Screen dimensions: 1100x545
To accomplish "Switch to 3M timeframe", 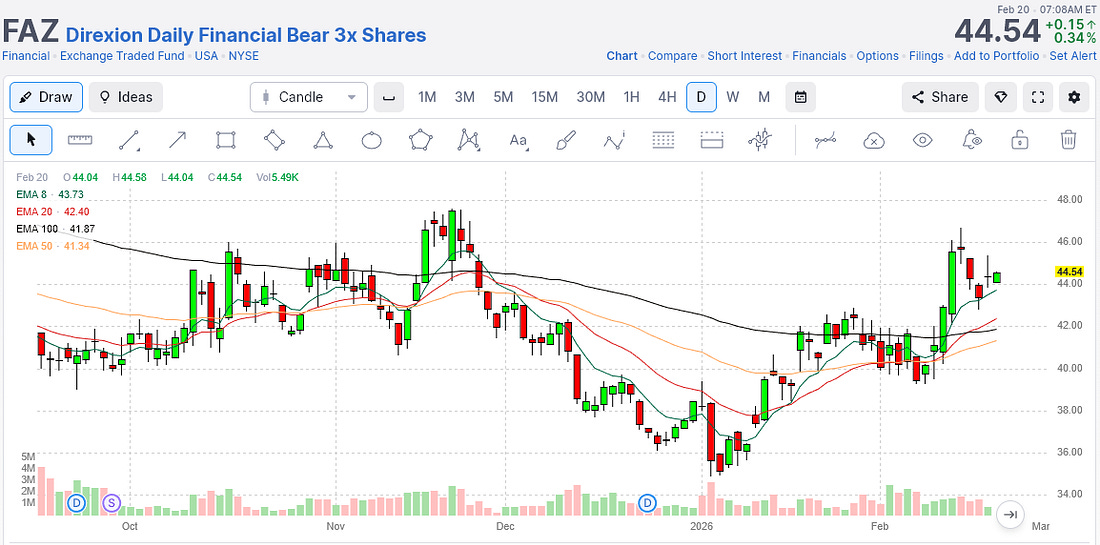I will pyautogui.click(x=464, y=97).
